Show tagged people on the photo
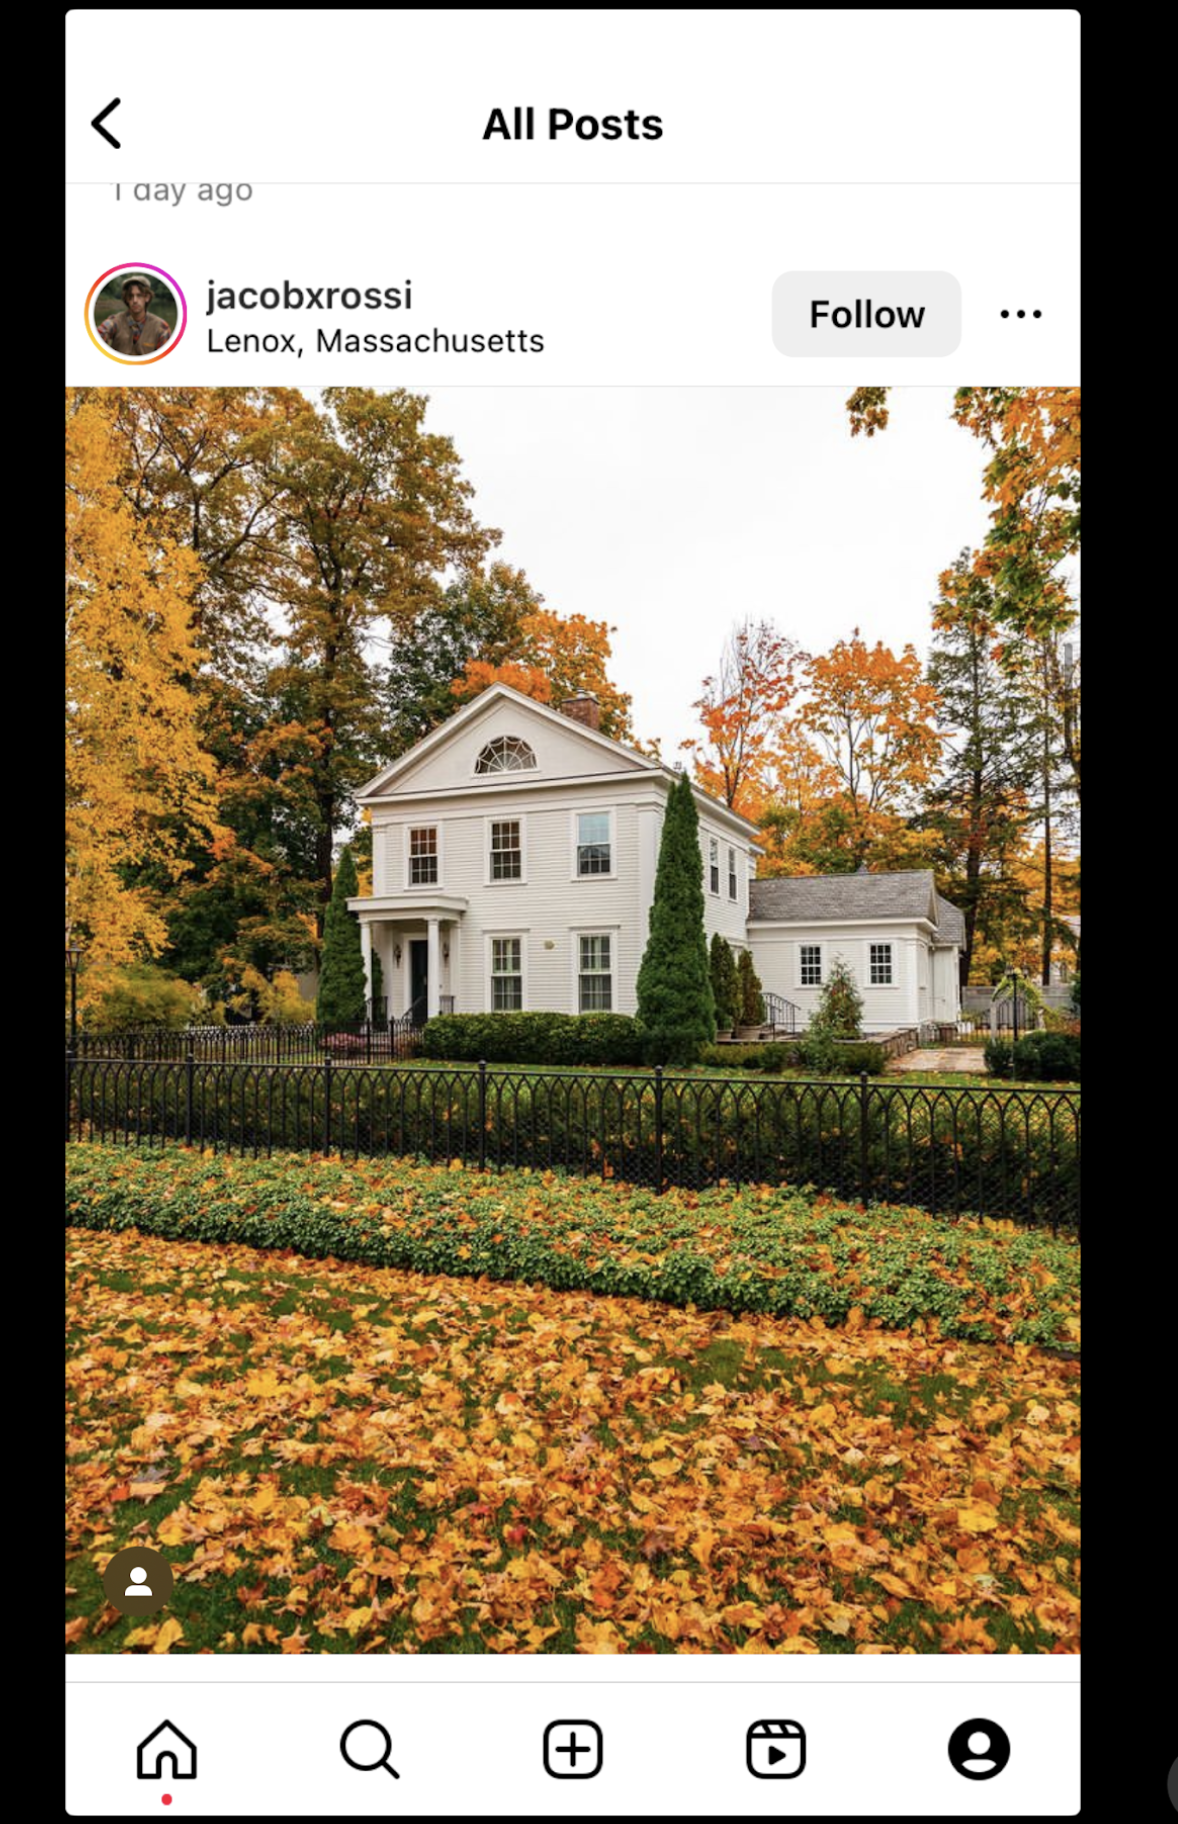The height and width of the screenshot is (1824, 1178). [139, 1581]
